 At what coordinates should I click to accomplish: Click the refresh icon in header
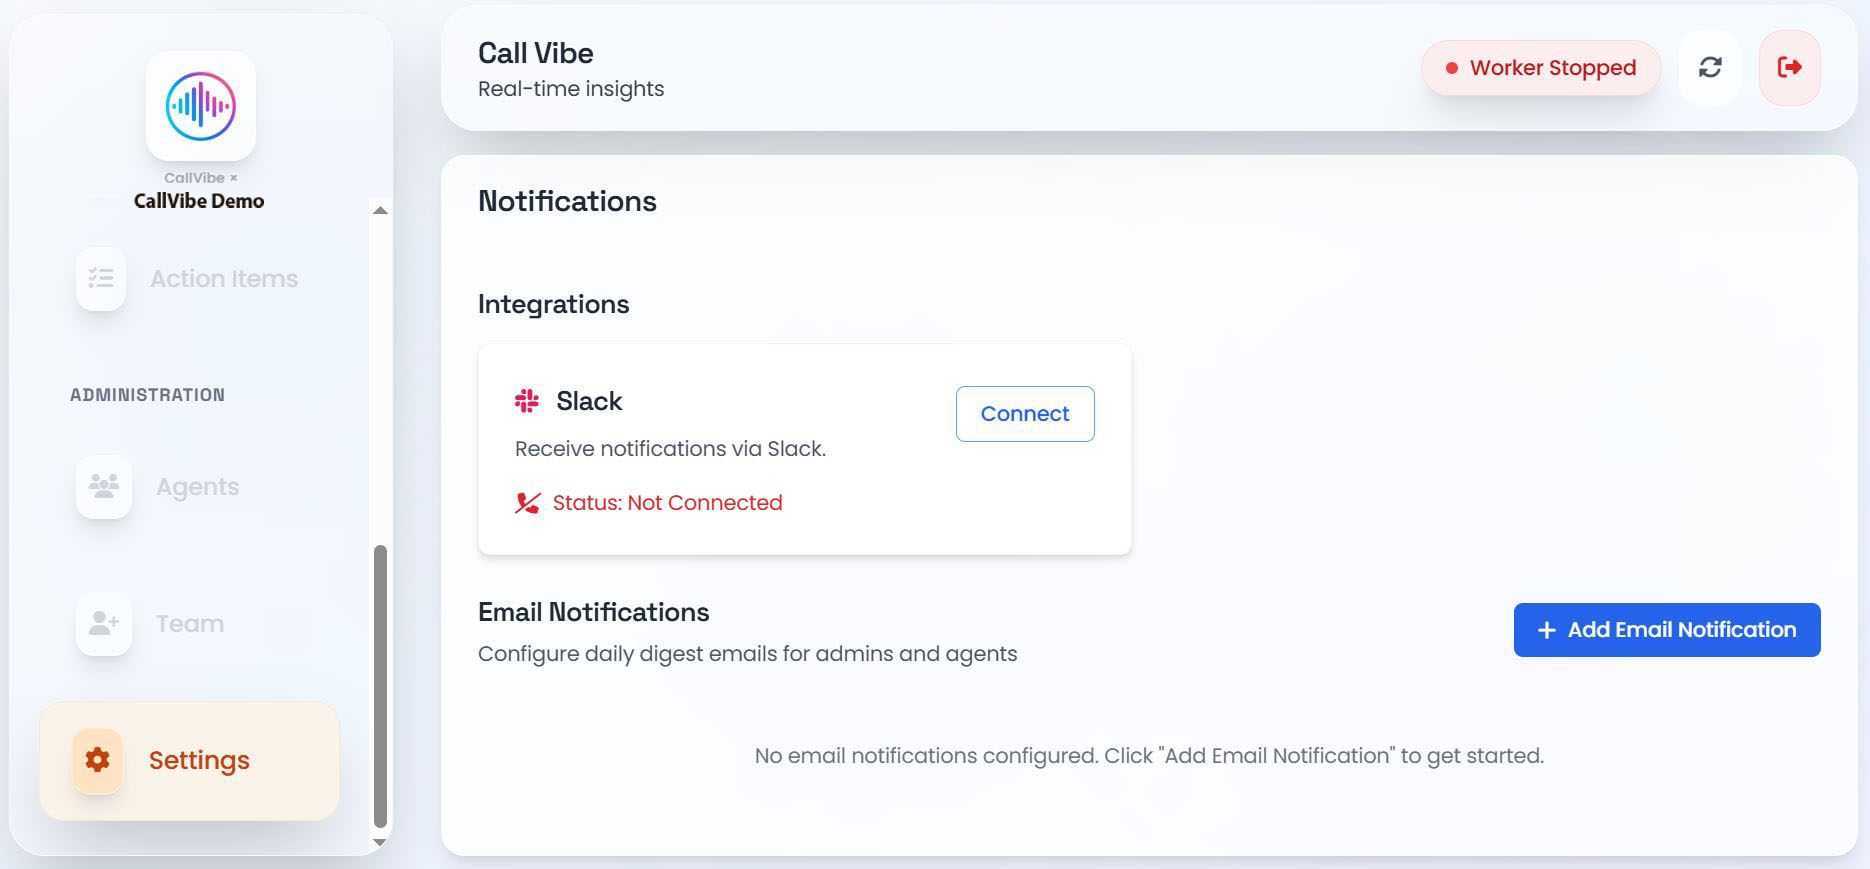pyautogui.click(x=1710, y=67)
